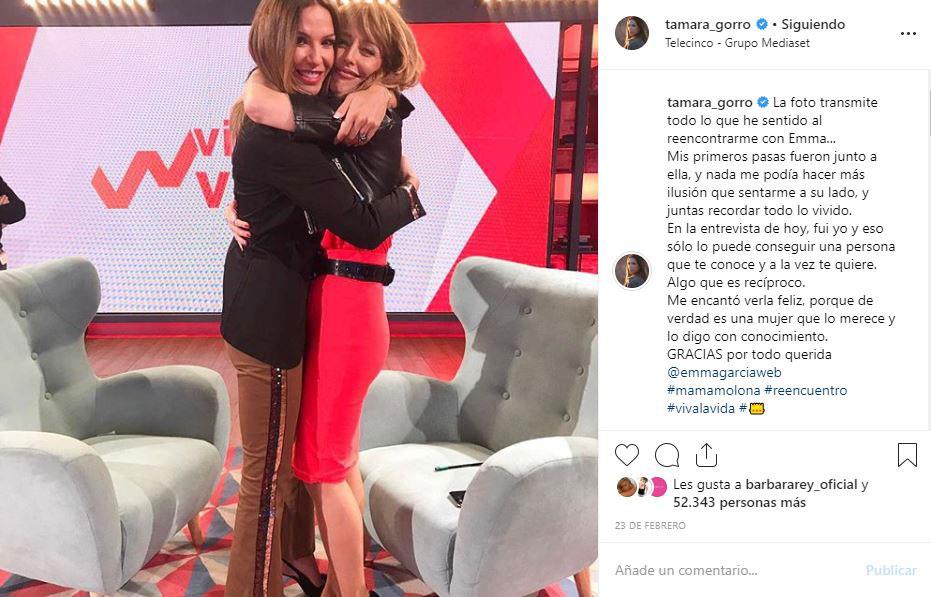Open the Telecinco - Grupo Mediaset location
931x597 pixels.
tap(737, 43)
